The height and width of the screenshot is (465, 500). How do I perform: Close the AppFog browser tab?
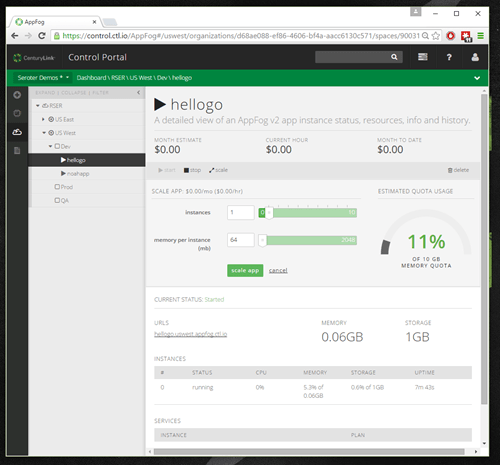(94, 22)
